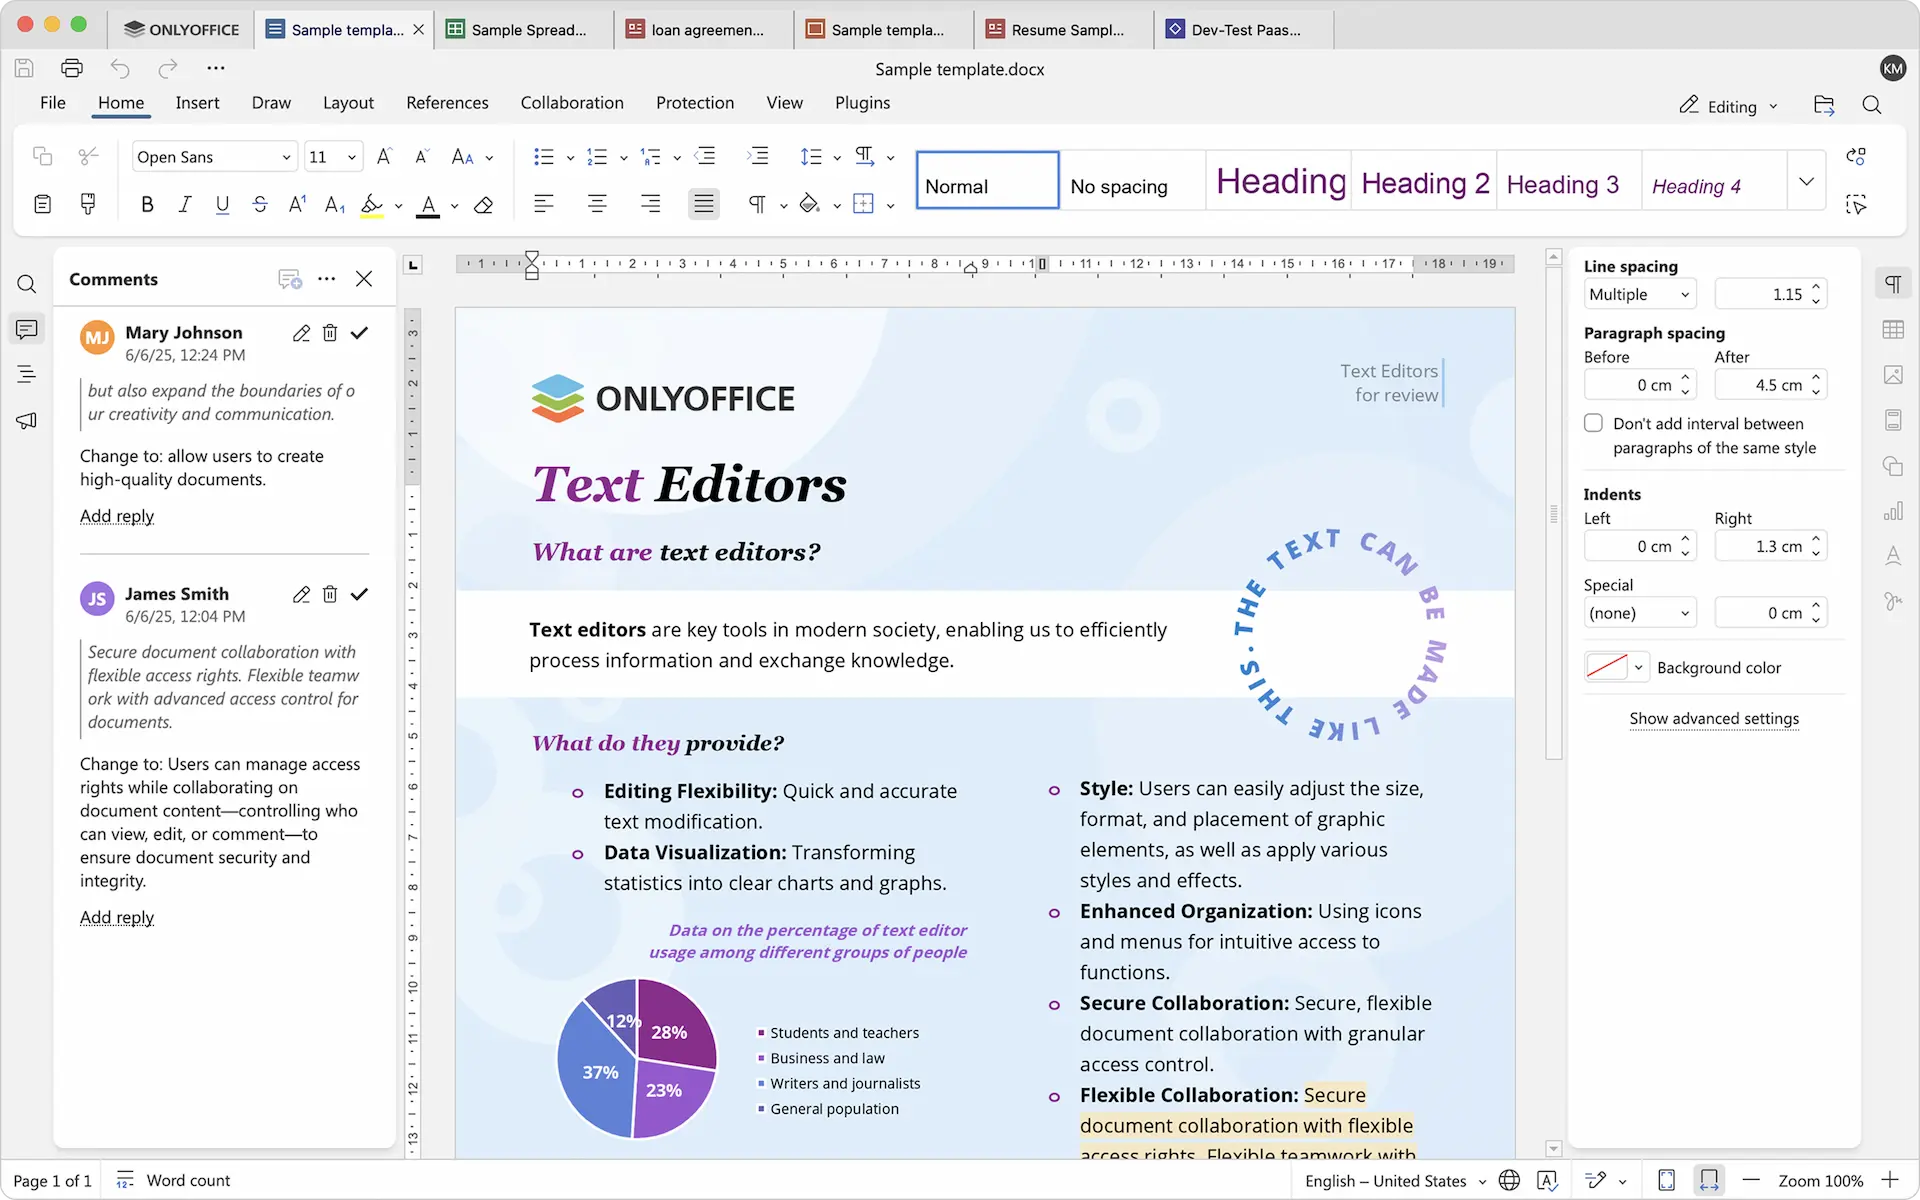1920x1200 pixels.
Task: Increment font size
Action: coord(384,156)
